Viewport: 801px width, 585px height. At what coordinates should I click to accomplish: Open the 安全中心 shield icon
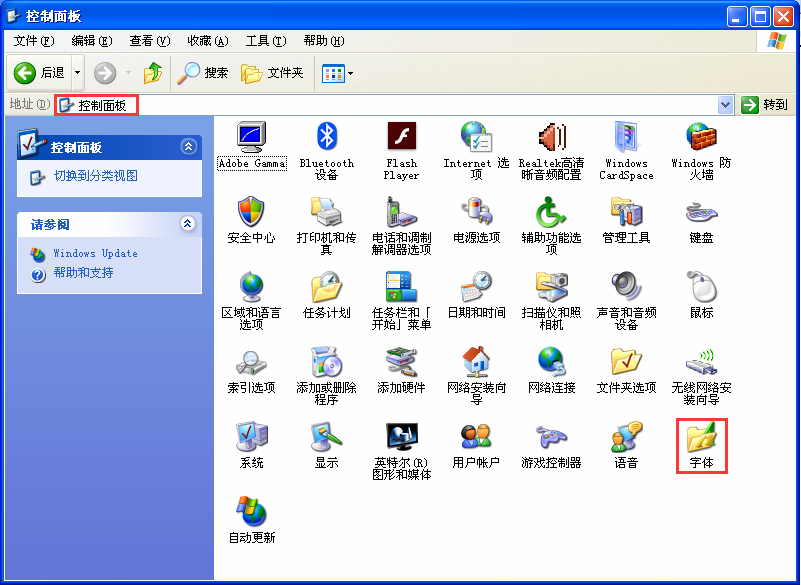(251, 212)
